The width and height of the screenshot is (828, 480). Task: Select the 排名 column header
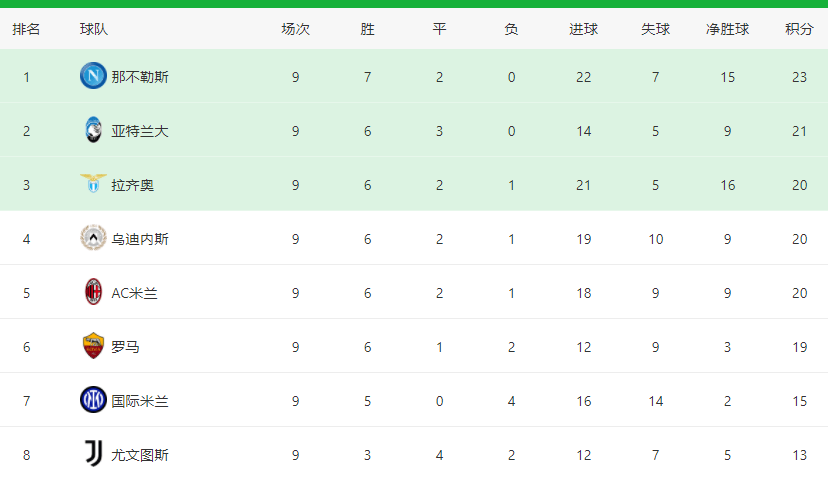26,29
